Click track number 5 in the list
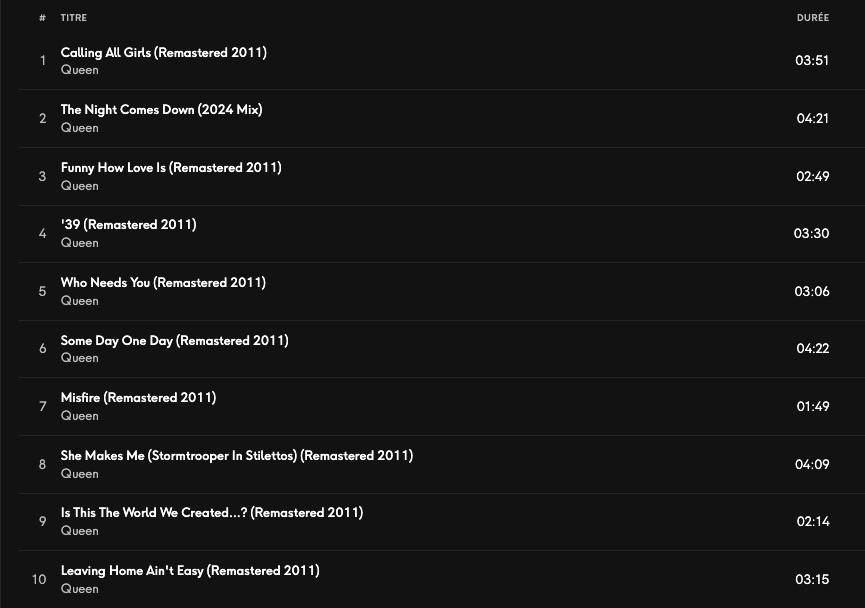The width and height of the screenshot is (865, 608). click(x=42, y=291)
